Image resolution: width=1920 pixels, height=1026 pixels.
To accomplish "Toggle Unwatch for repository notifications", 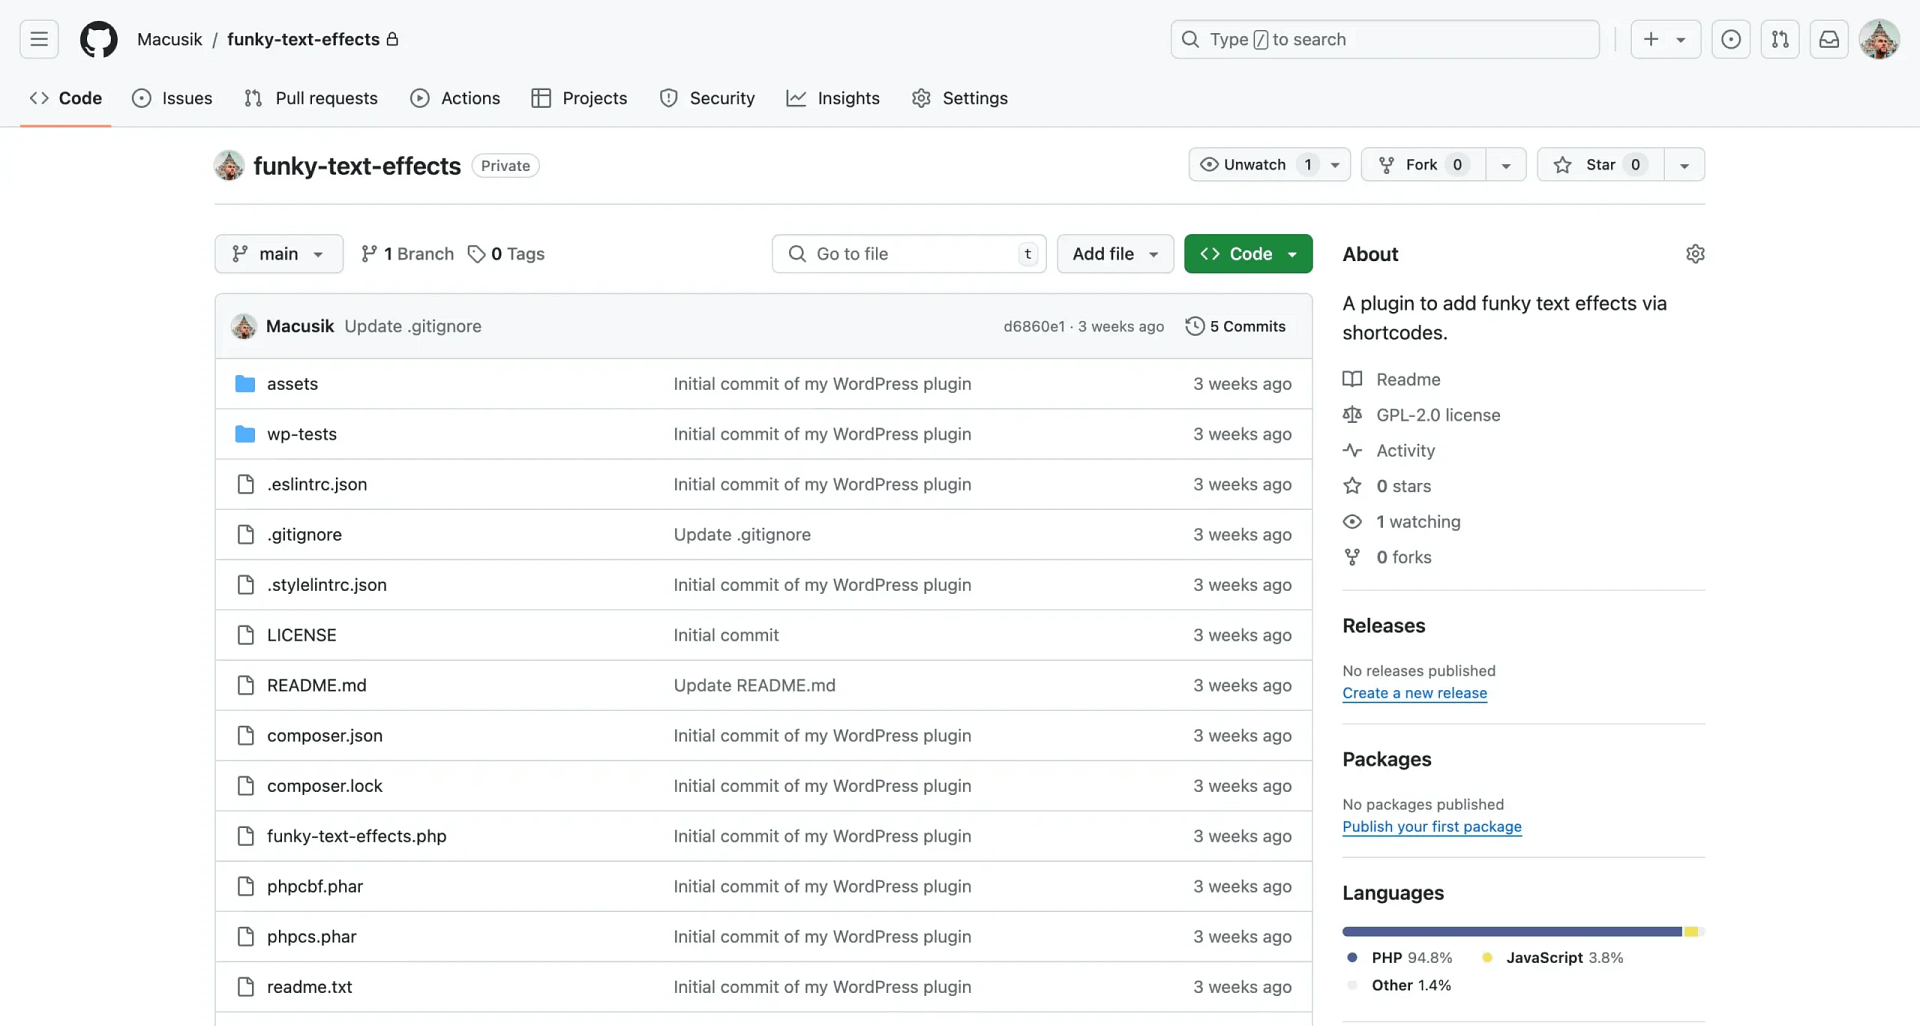I will 1254,165.
